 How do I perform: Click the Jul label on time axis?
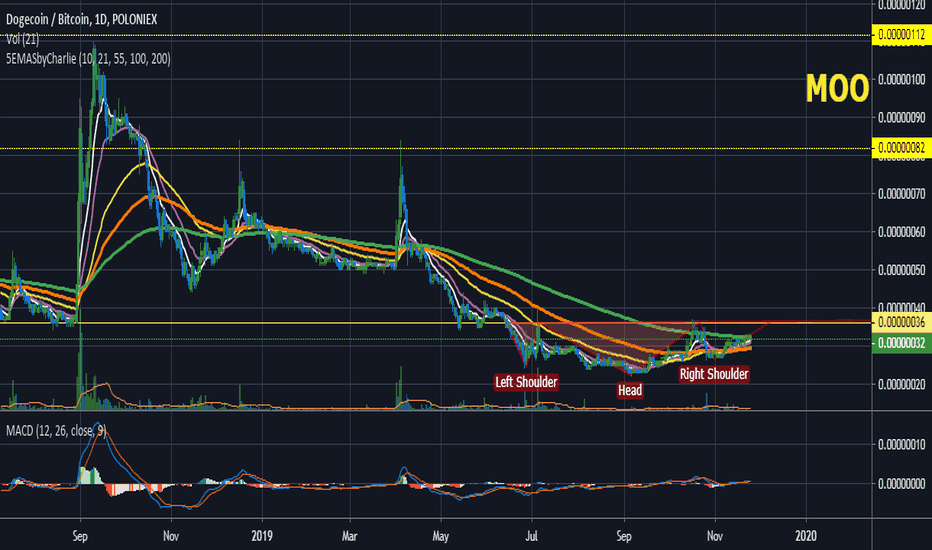coord(531,536)
